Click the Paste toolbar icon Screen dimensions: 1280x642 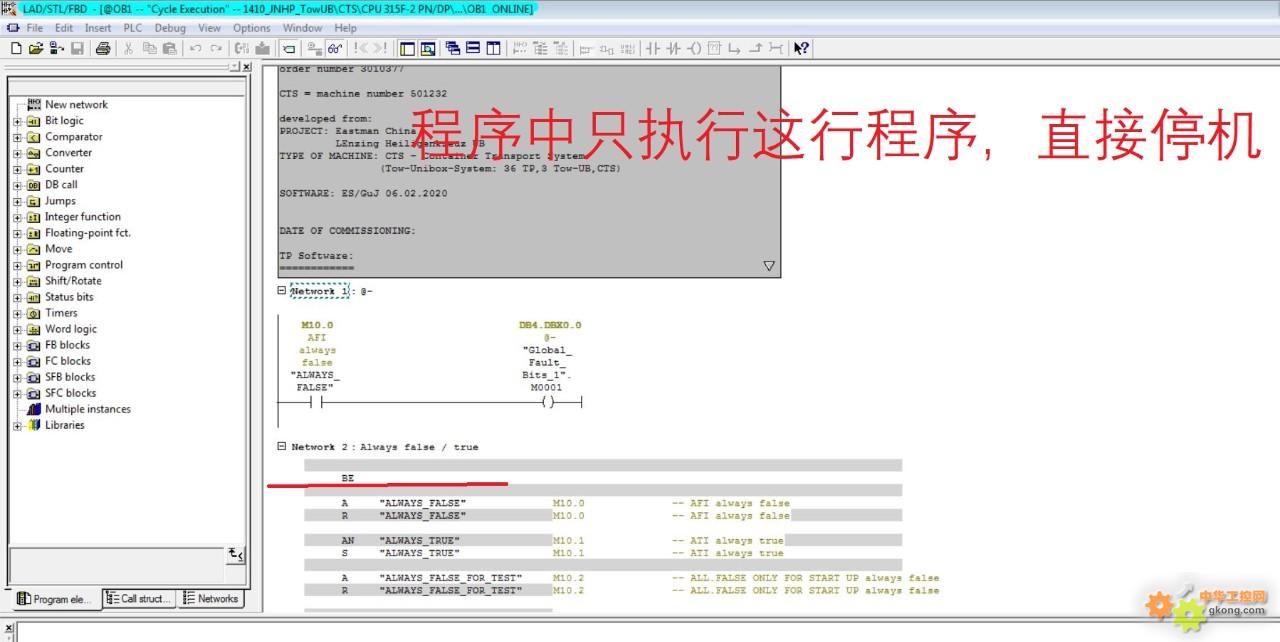pos(169,48)
